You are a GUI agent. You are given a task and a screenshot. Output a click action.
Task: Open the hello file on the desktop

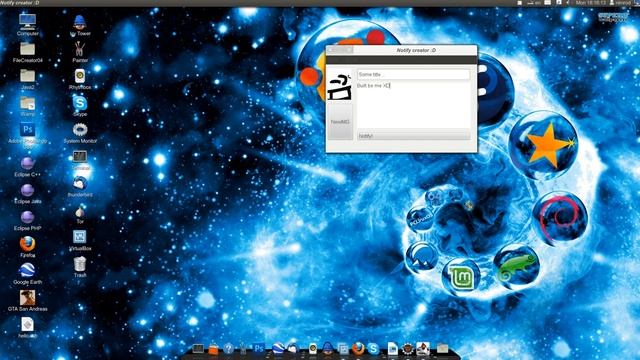pyautogui.click(x=27, y=327)
